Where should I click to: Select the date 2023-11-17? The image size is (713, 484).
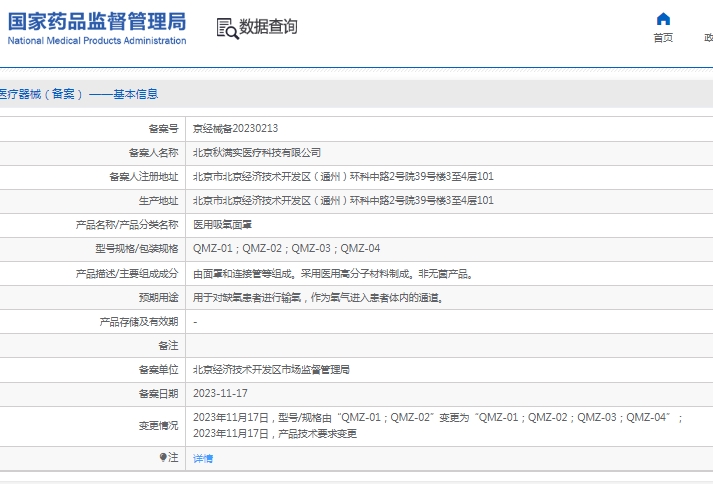(220, 393)
